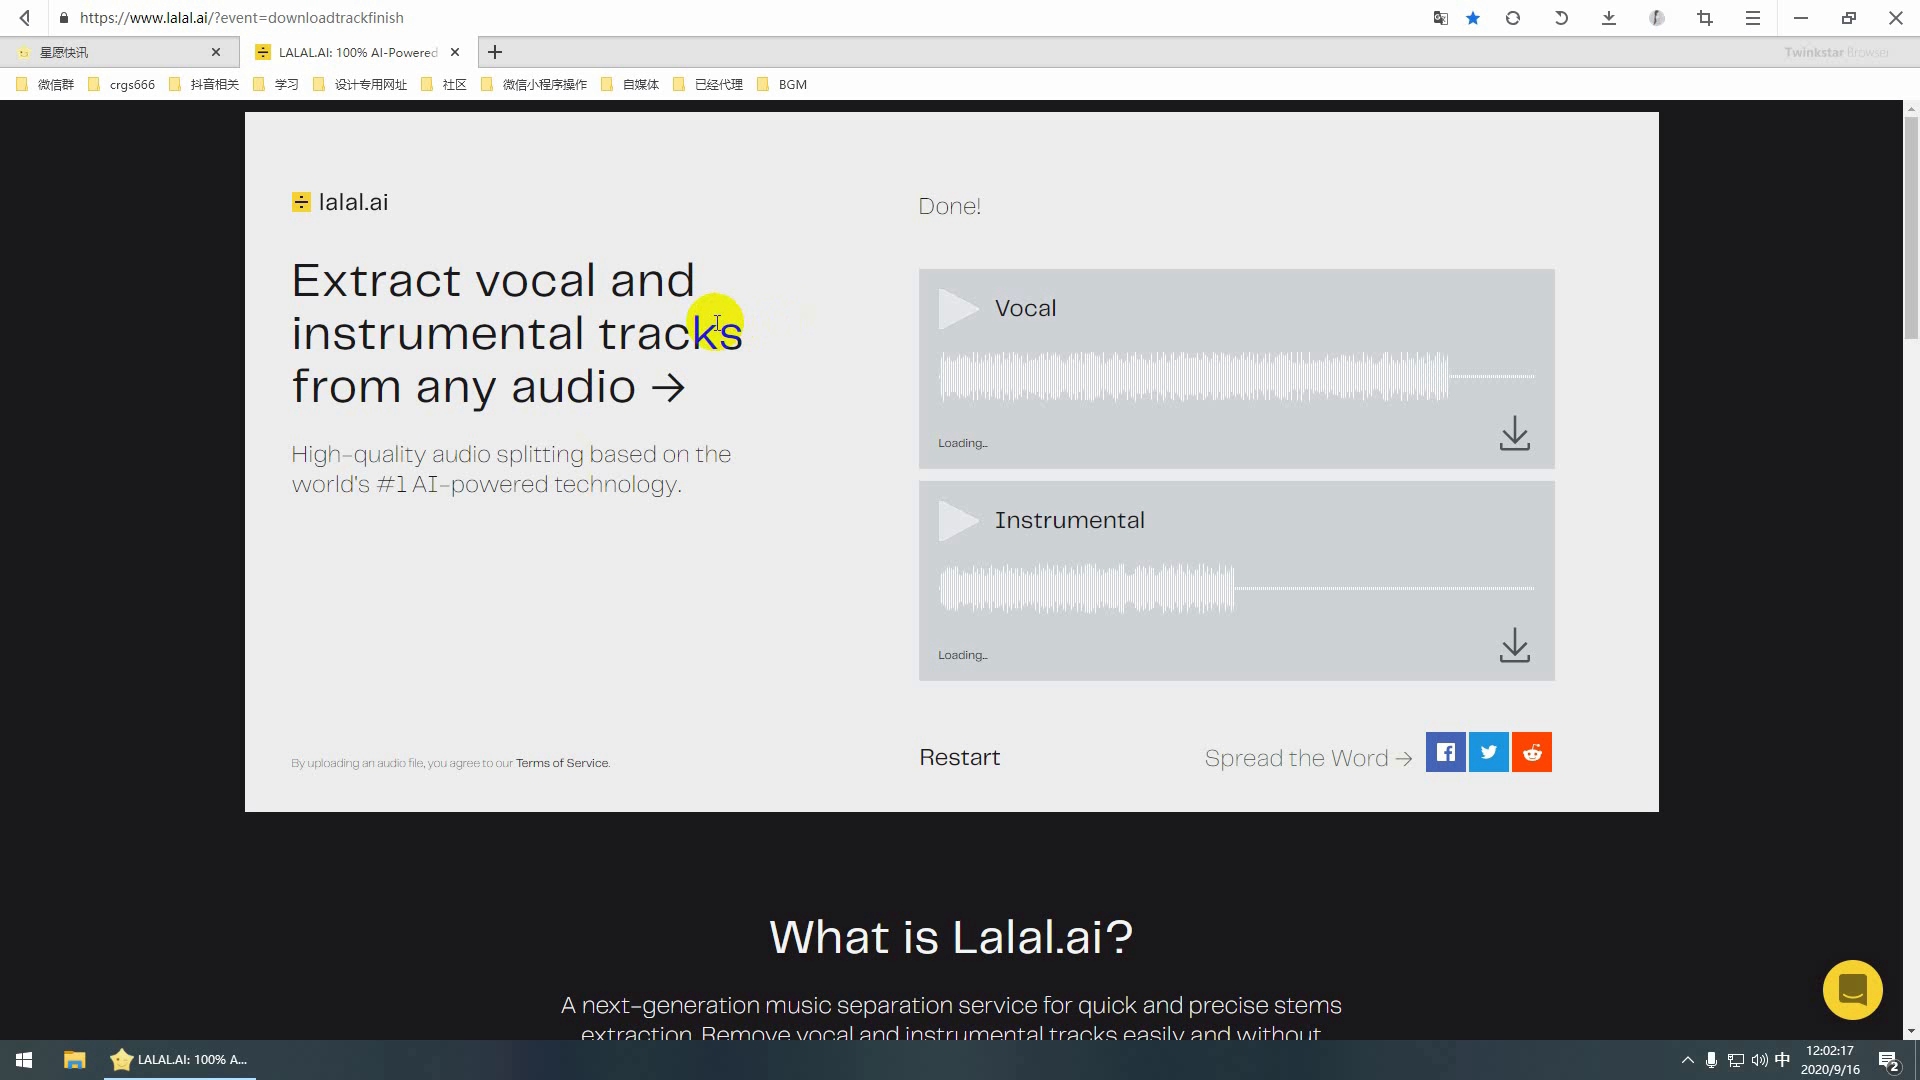Play the Instrumental track
Viewport: 1920px width, 1080px height.
(x=958, y=521)
